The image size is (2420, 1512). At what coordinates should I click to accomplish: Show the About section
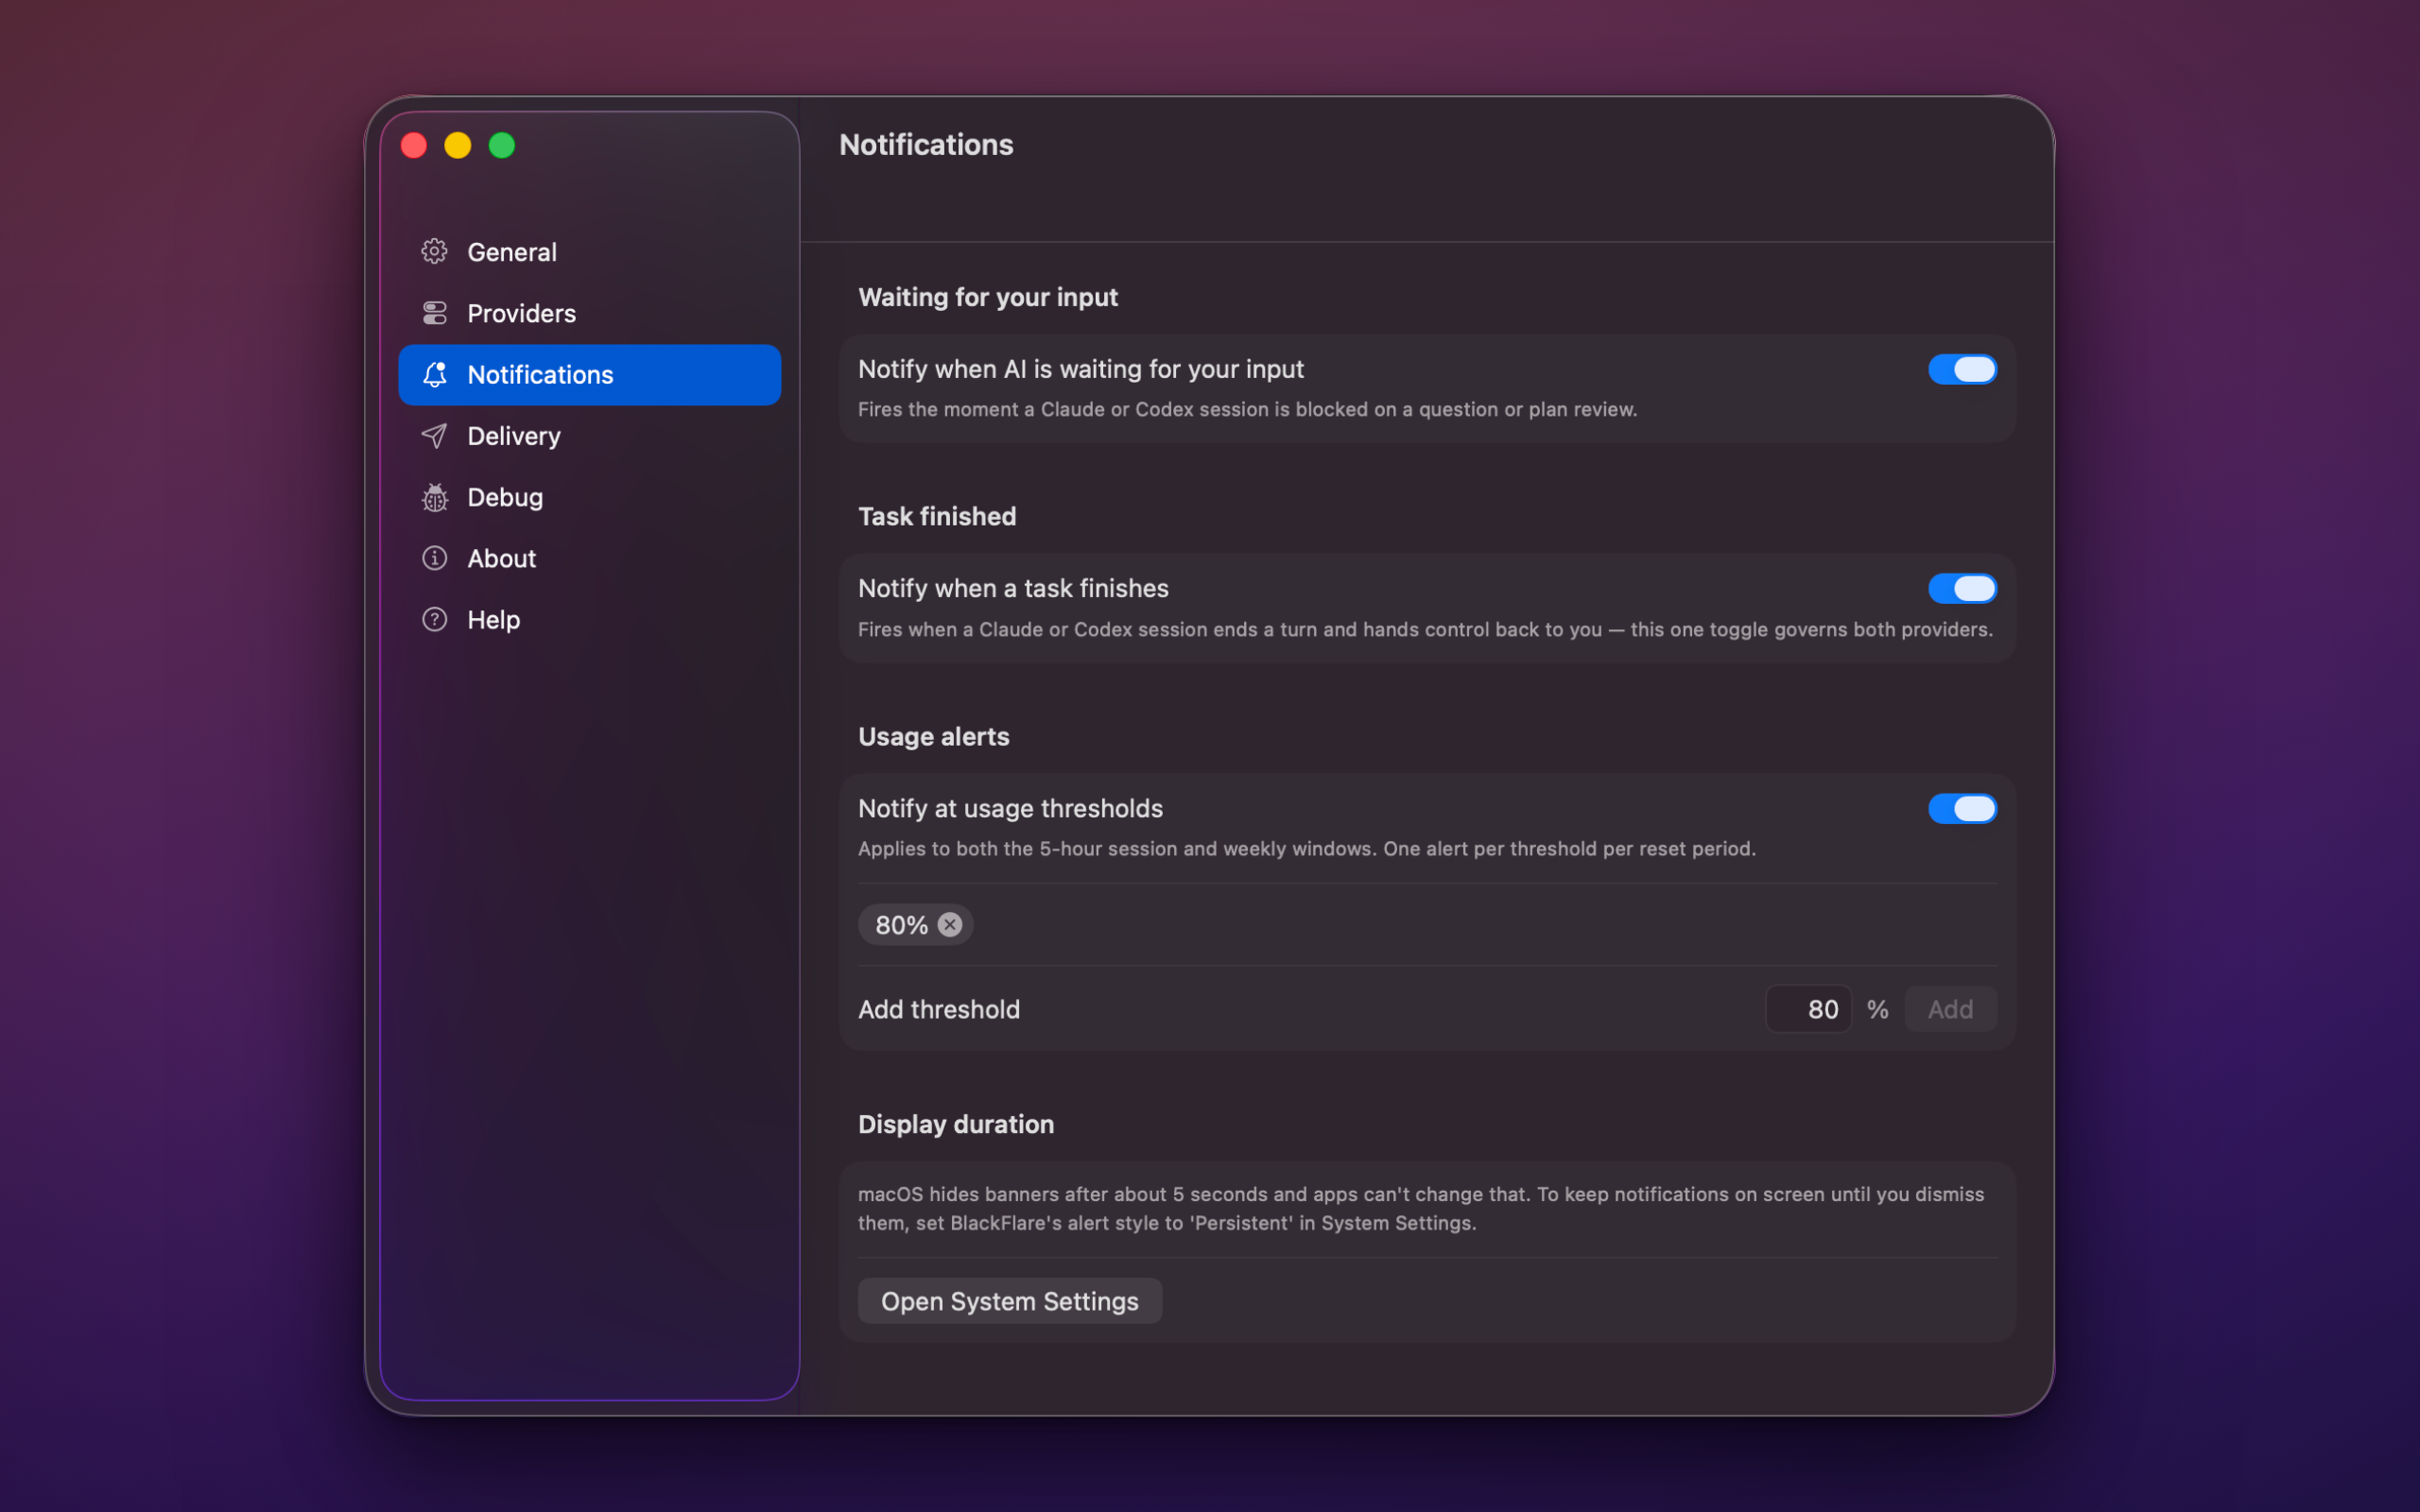point(589,558)
